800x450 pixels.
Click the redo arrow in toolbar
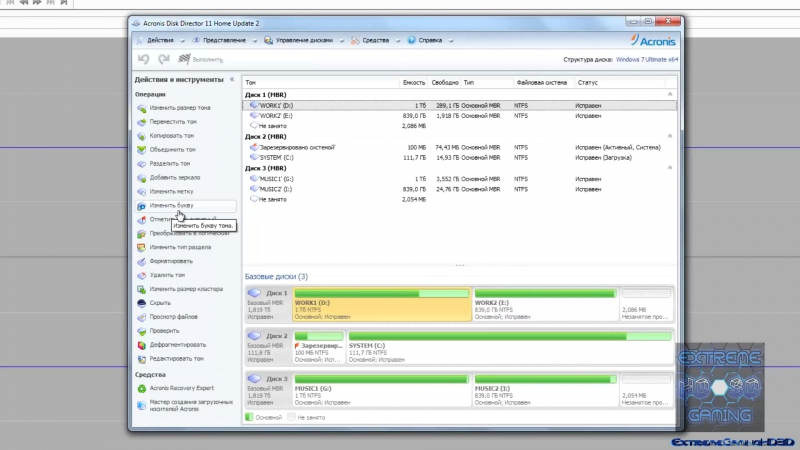coord(163,59)
